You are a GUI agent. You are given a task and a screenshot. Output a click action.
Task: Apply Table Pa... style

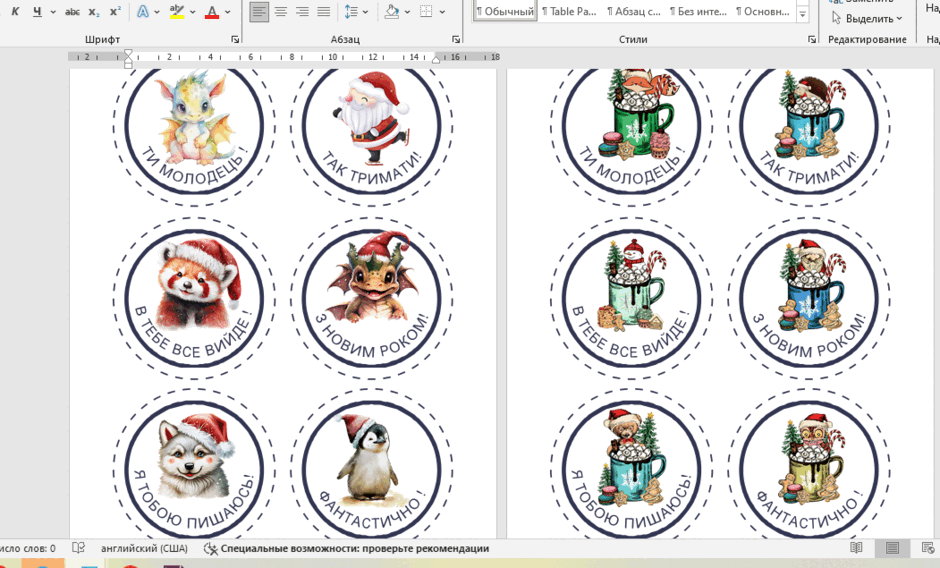point(570,11)
